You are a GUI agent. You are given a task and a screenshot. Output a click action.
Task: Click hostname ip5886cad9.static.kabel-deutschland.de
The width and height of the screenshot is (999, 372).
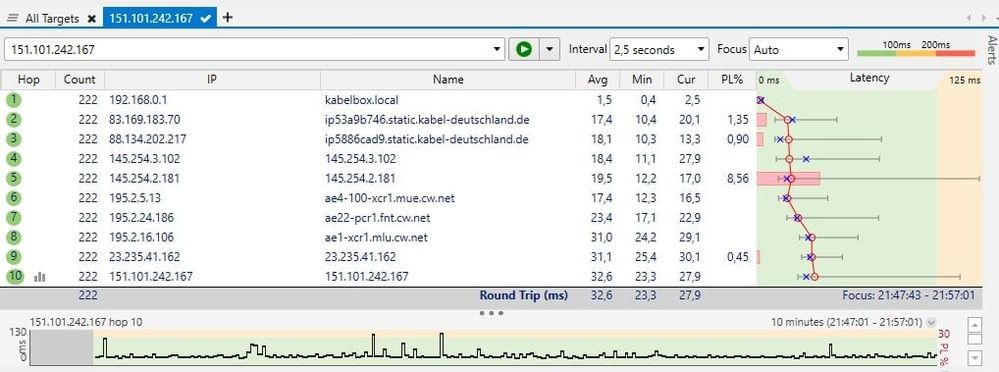(427, 139)
